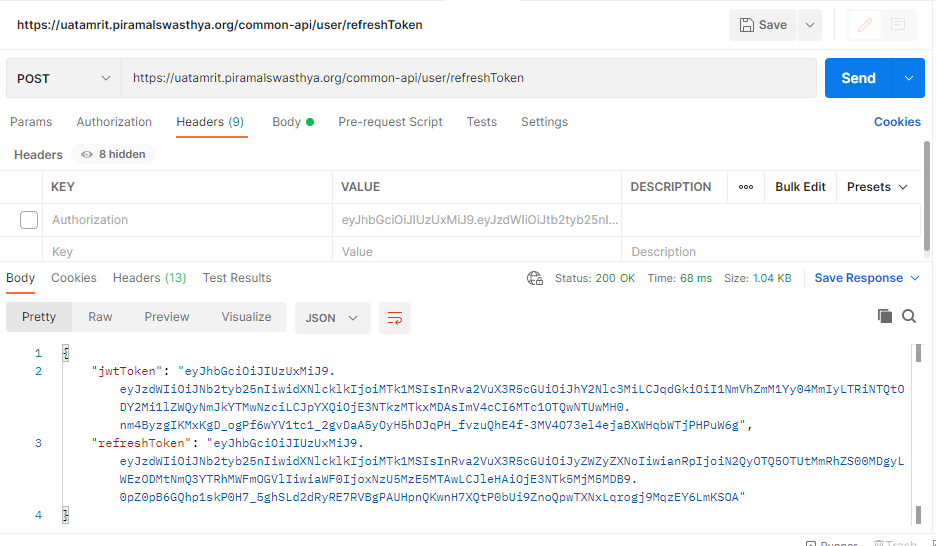
Task: Show the 8 hidden headers
Action: tap(113, 155)
